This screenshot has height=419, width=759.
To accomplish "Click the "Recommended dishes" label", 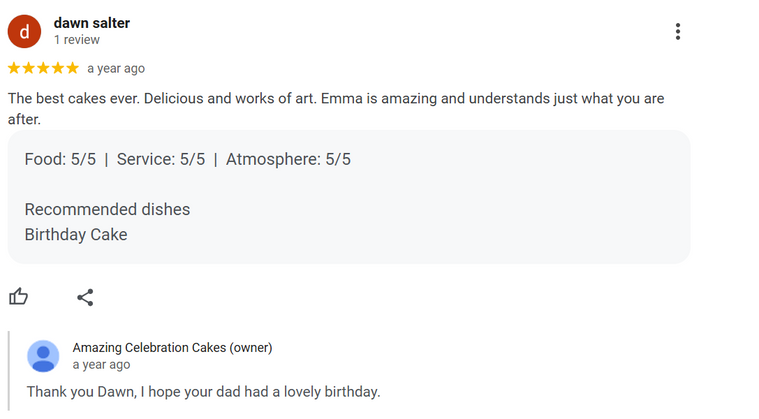I will [x=107, y=209].
